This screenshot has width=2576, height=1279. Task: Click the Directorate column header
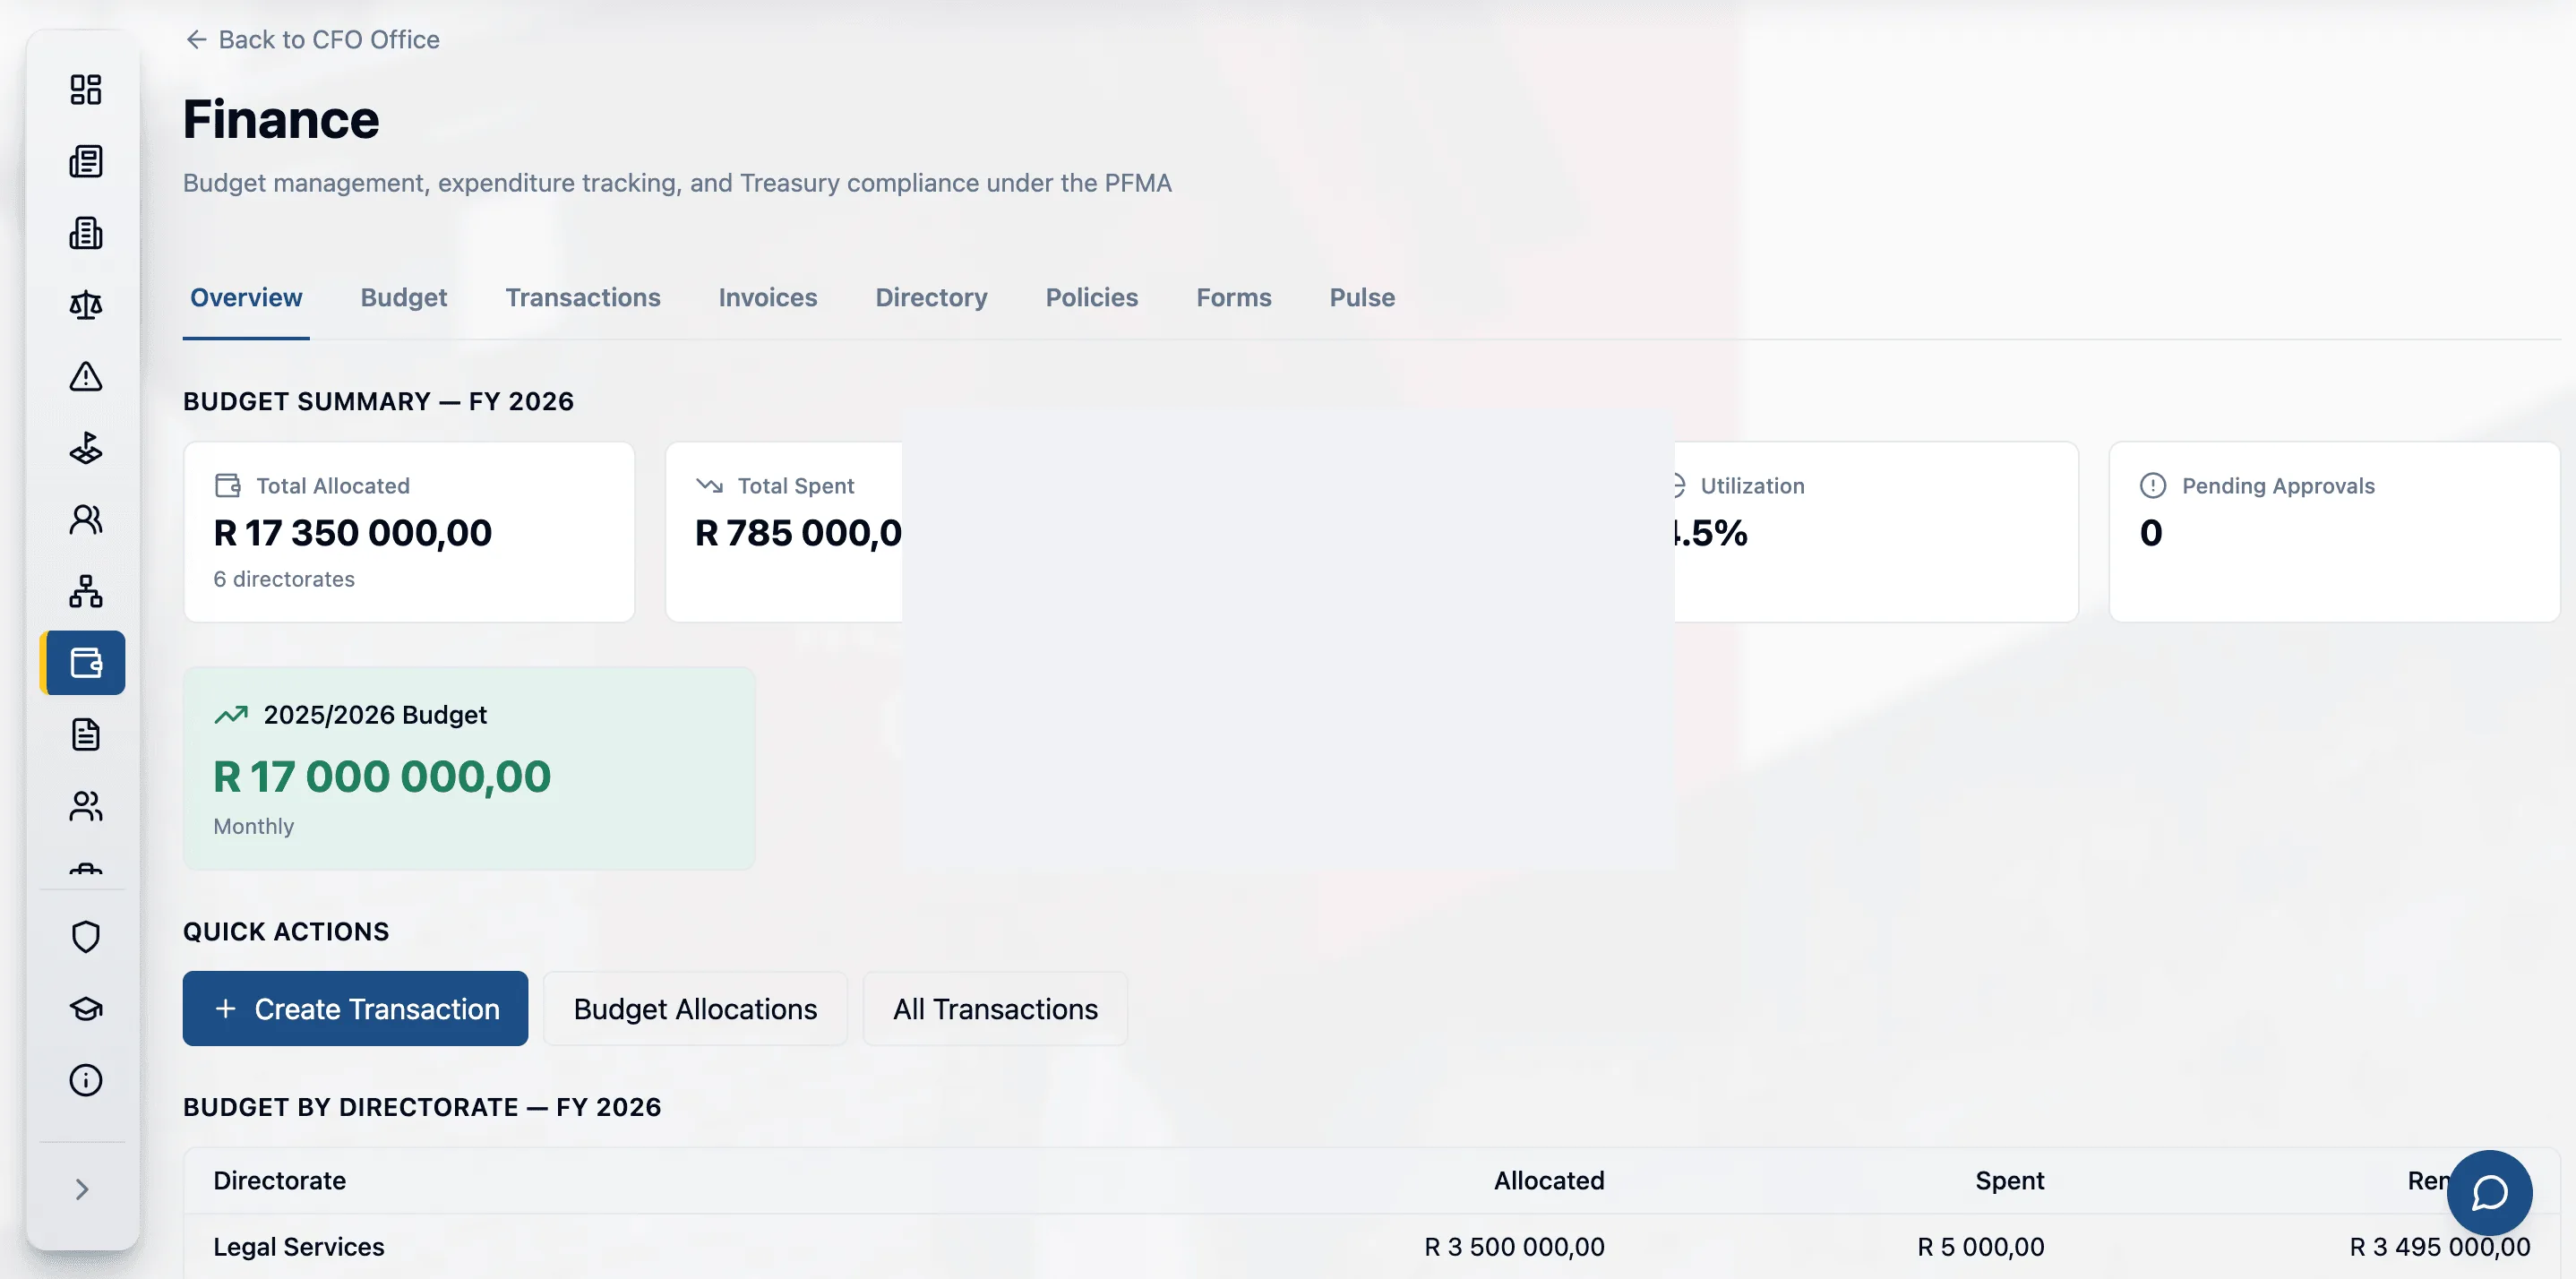tap(280, 1181)
